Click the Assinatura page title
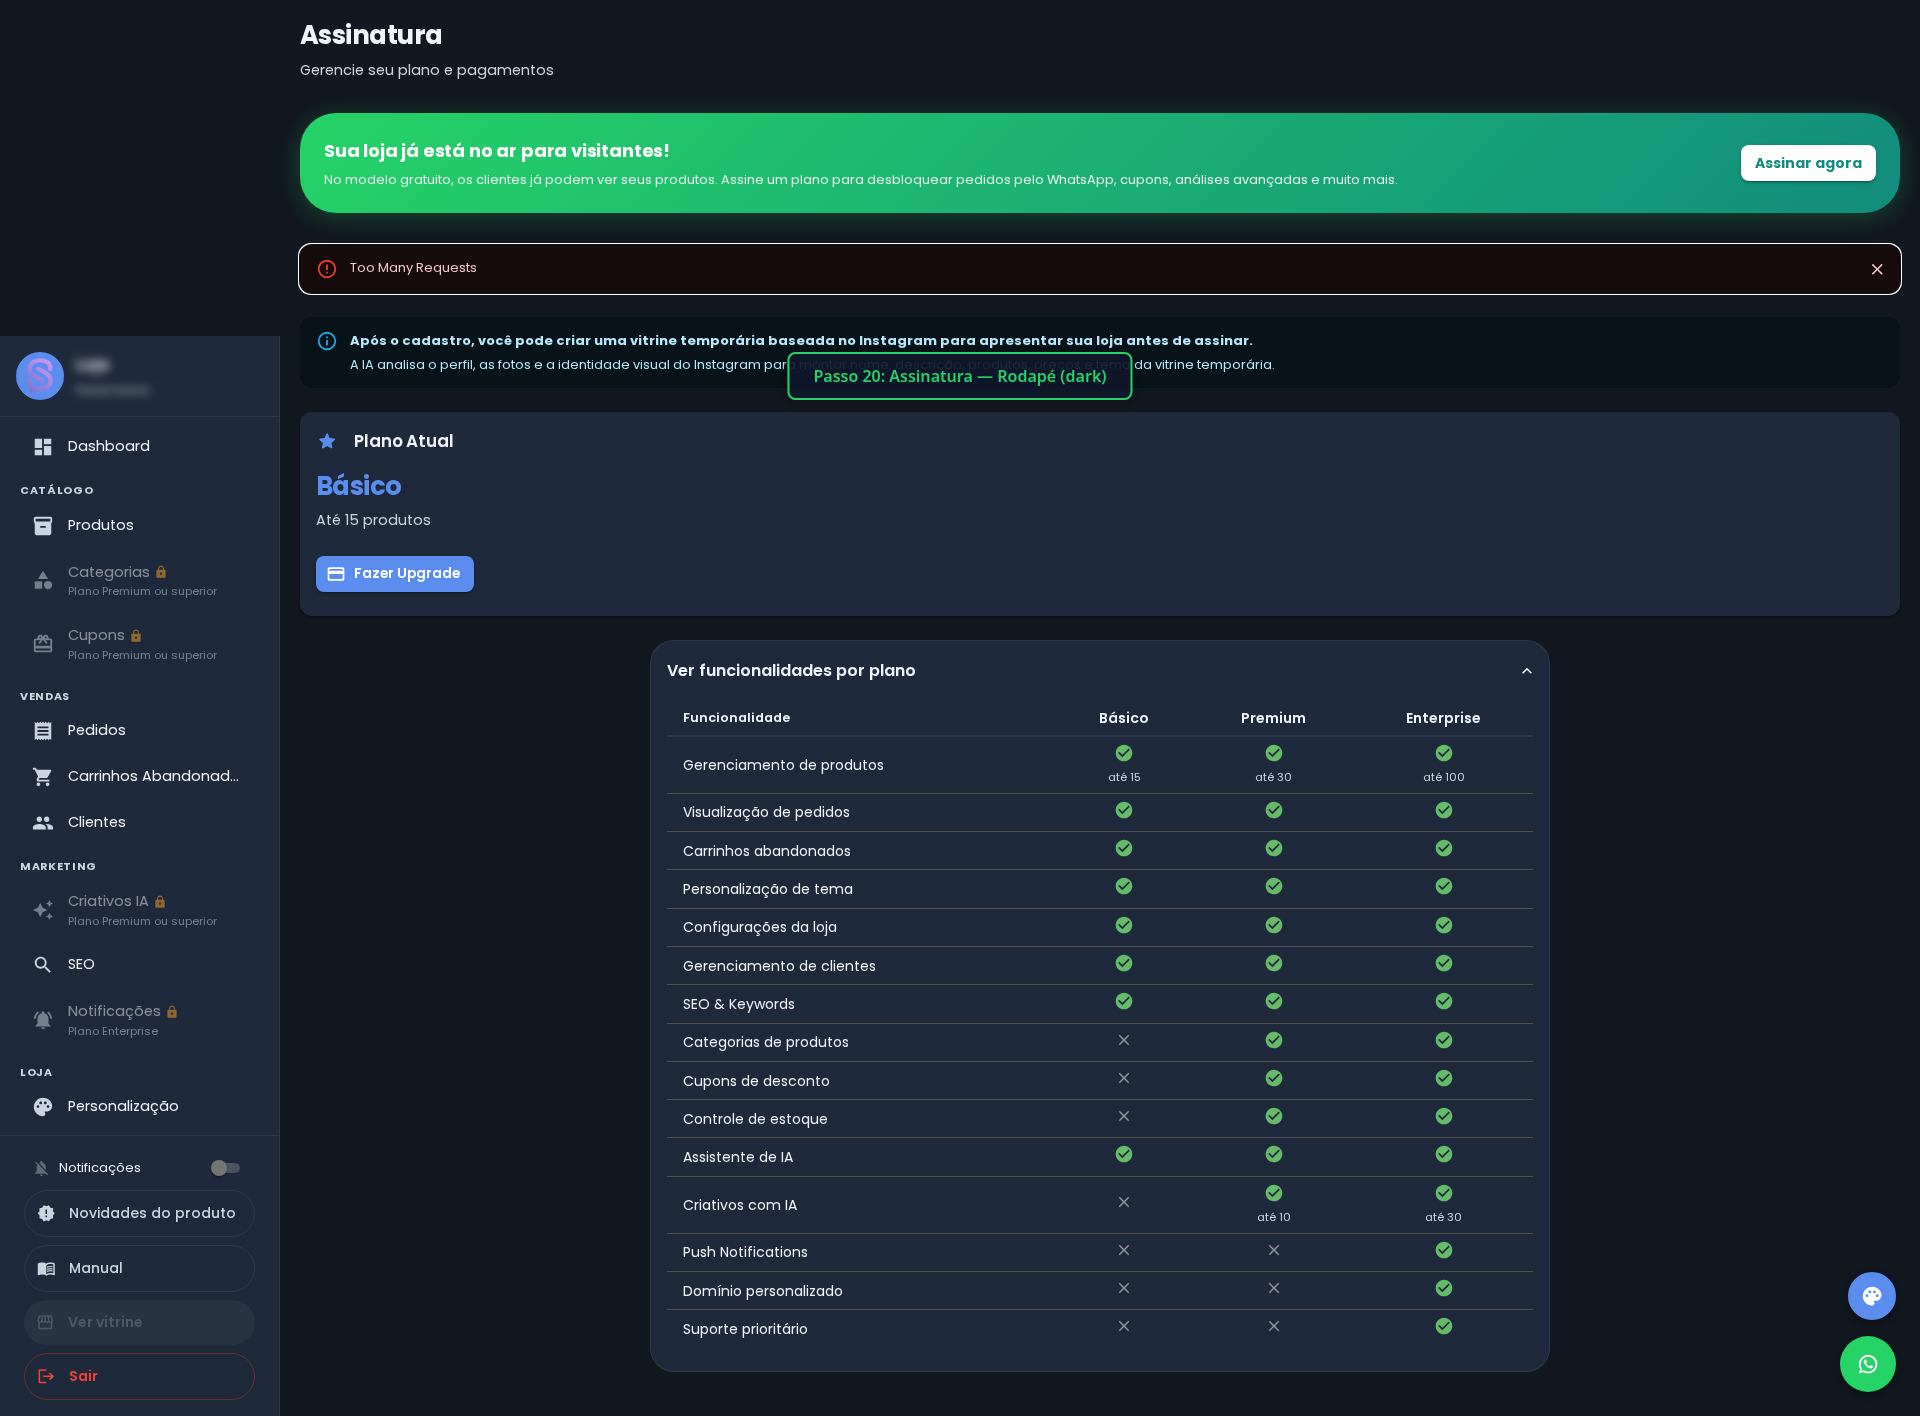1920x1416 pixels. click(371, 35)
